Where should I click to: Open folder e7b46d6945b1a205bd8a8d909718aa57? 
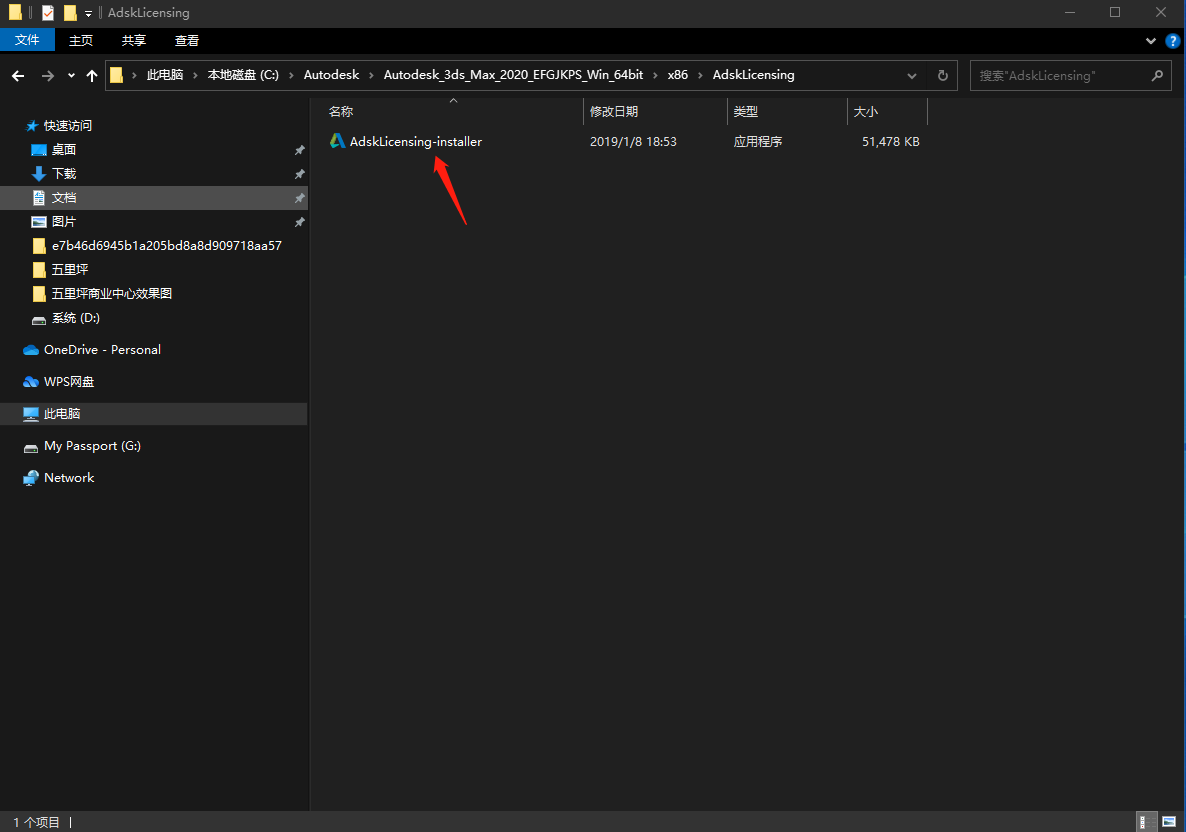click(x=166, y=246)
